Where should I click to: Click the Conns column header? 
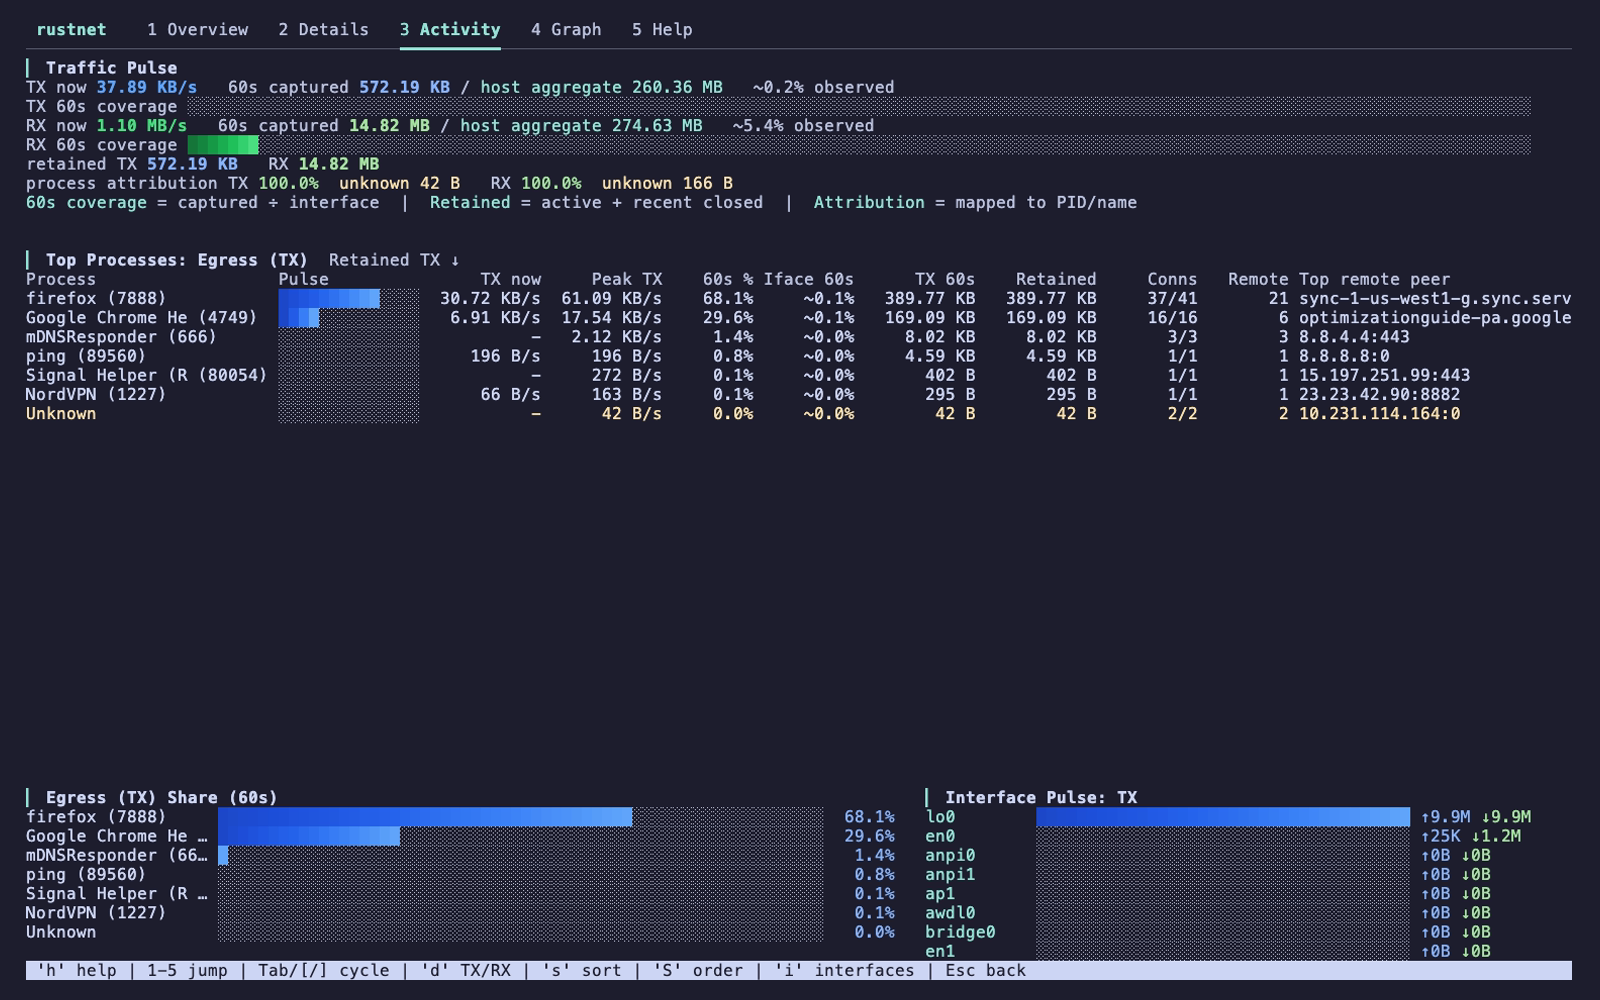click(x=1172, y=279)
